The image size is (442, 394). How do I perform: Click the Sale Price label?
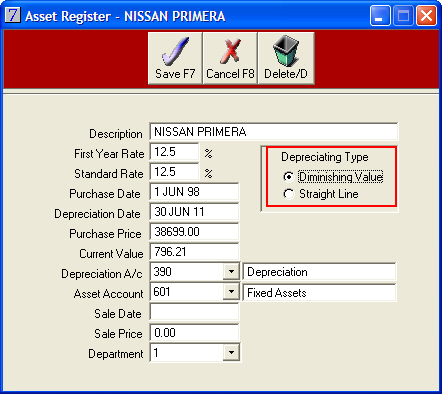pos(118,334)
